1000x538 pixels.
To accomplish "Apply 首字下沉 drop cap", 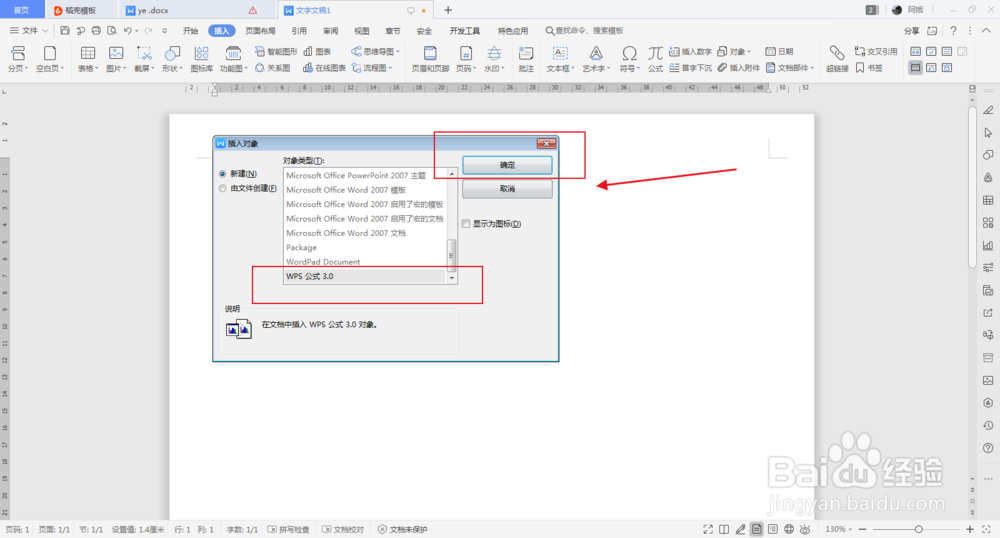I will (x=690, y=68).
